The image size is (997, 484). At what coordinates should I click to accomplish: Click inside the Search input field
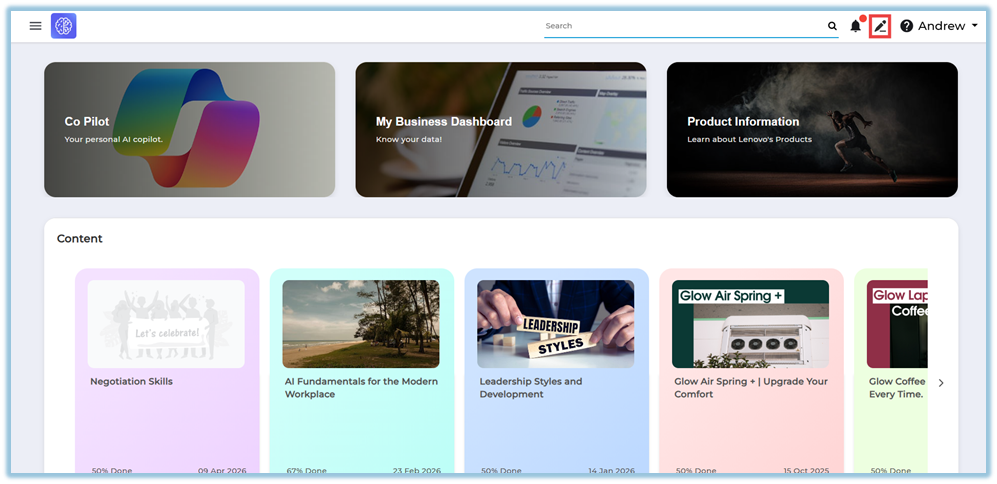[680, 26]
